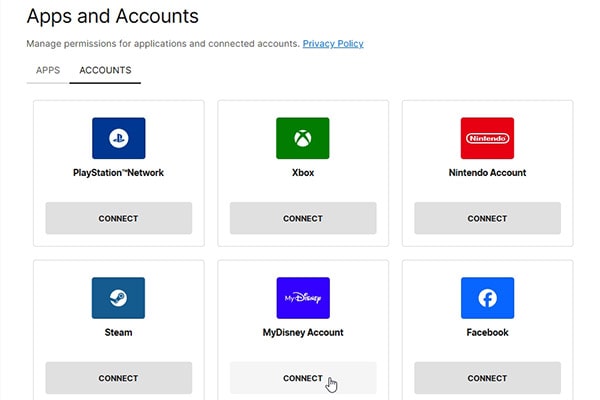Connect the Nintendo Account
The image size is (600, 400).
[x=488, y=218]
